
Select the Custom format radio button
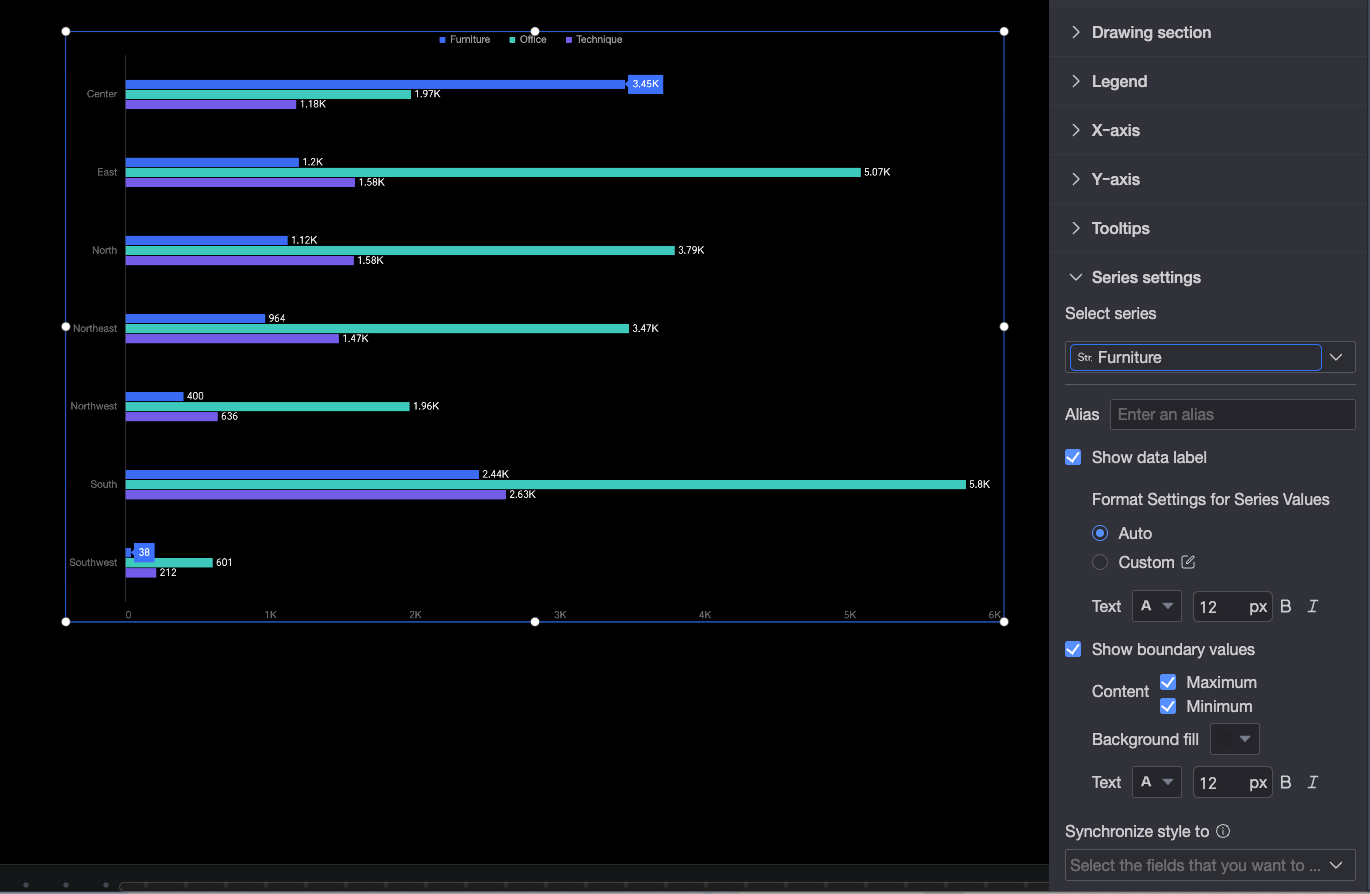[1100, 562]
